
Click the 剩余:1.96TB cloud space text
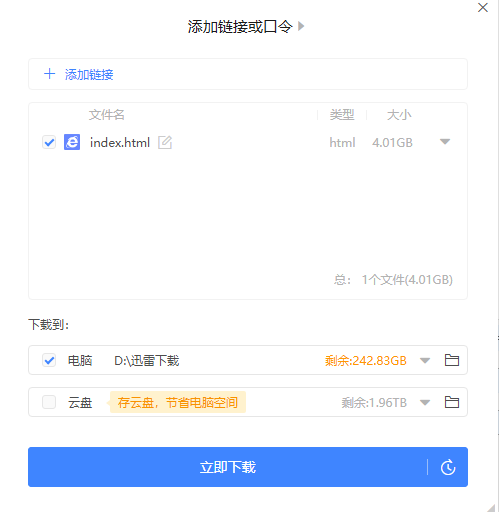click(x=374, y=403)
